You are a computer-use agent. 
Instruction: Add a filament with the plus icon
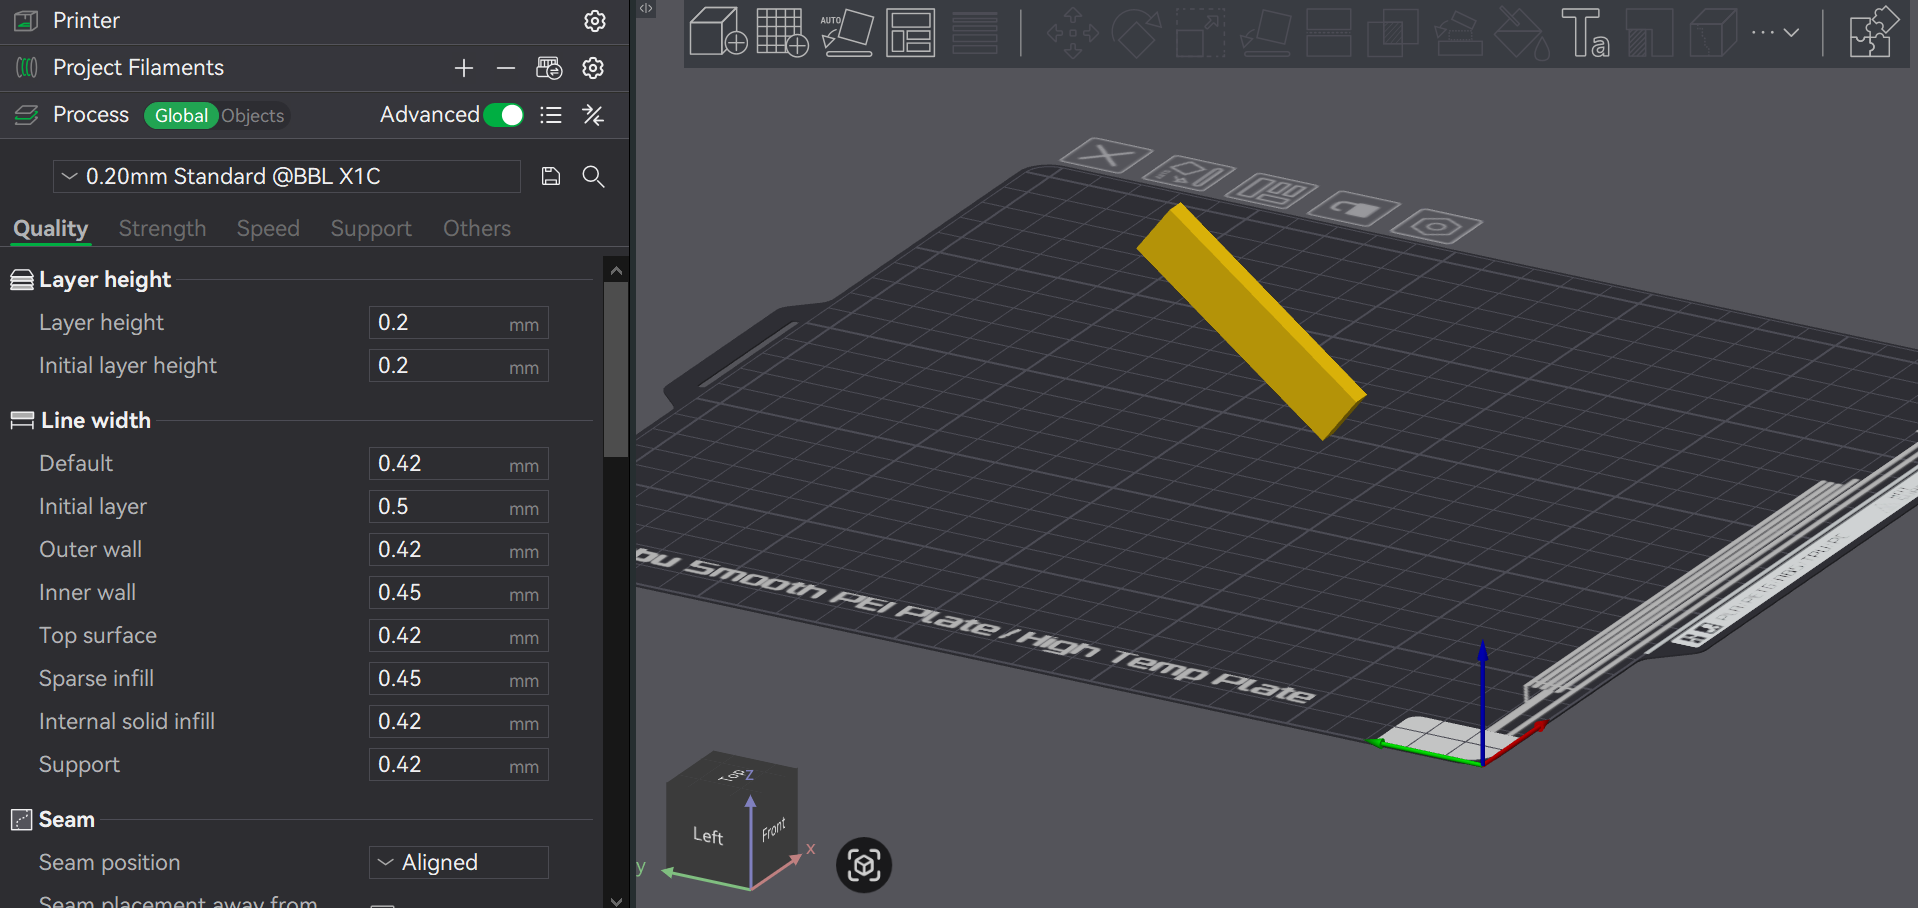pos(463,68)
